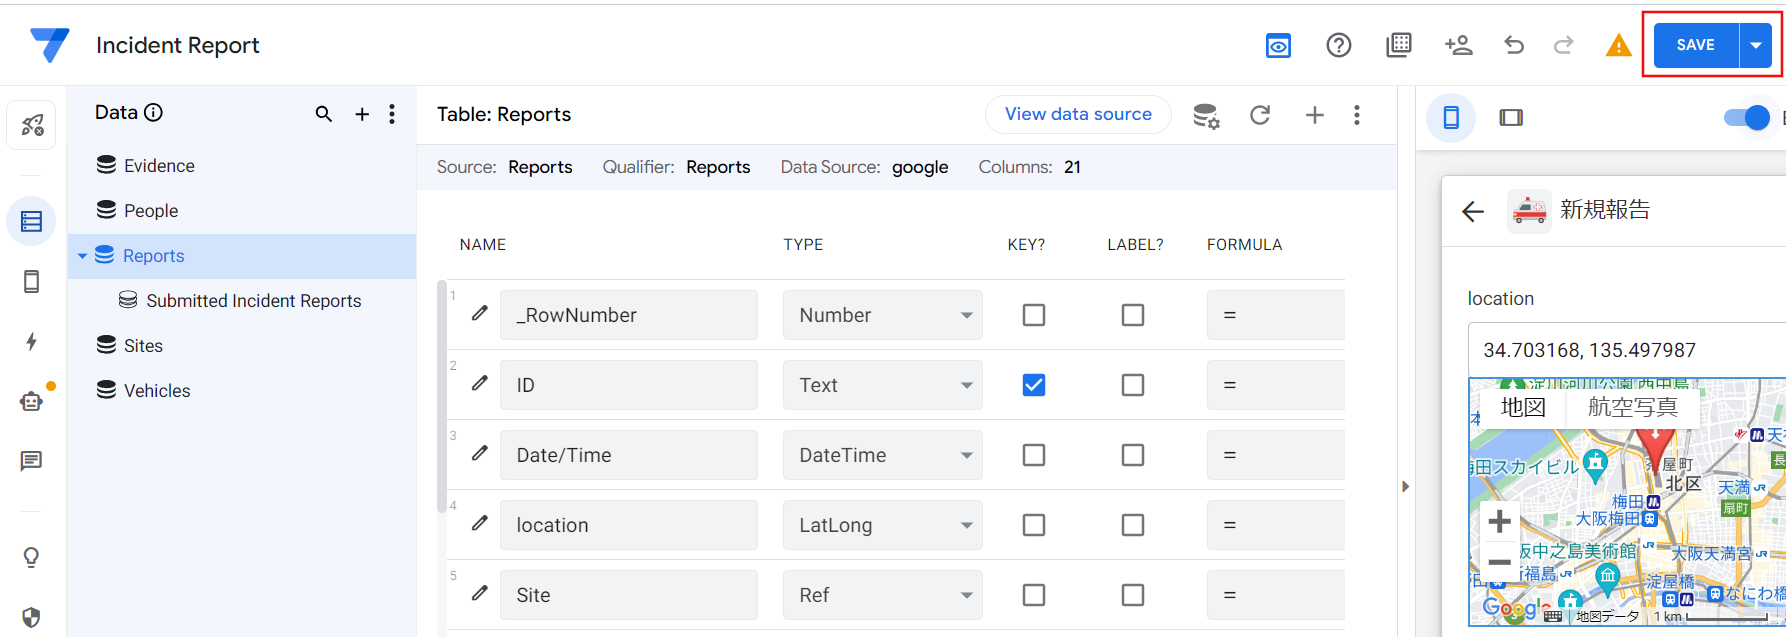The width and height of the screenshot is (1786, 637).
Task: Open the Views phone icon in sidebar
Action: [x=32, y=282]
